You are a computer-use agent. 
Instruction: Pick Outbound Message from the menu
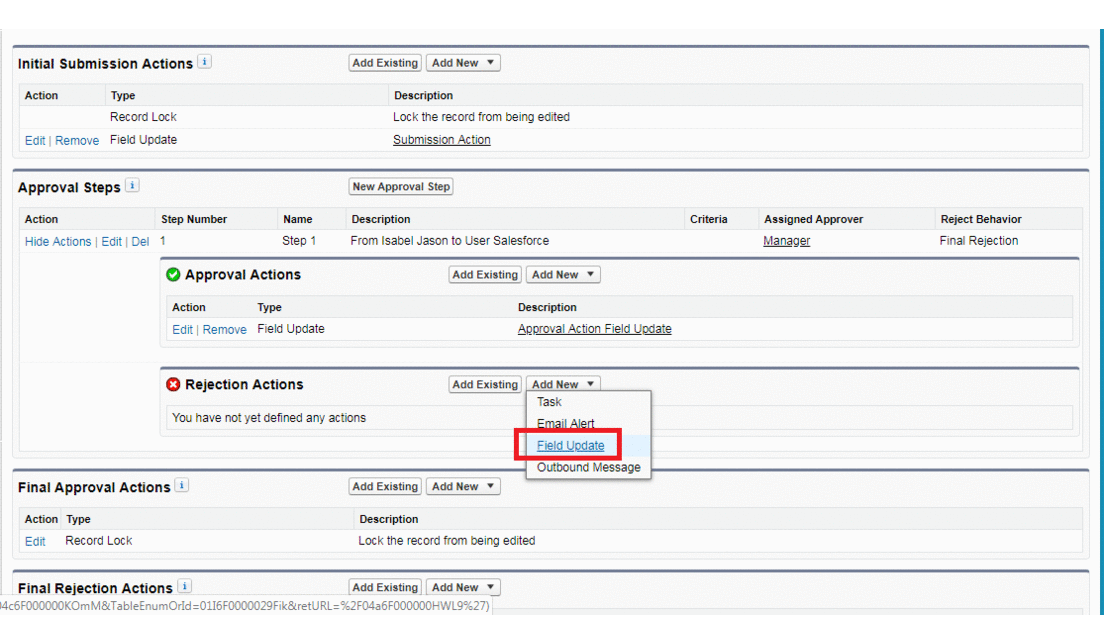coord(588,468)
